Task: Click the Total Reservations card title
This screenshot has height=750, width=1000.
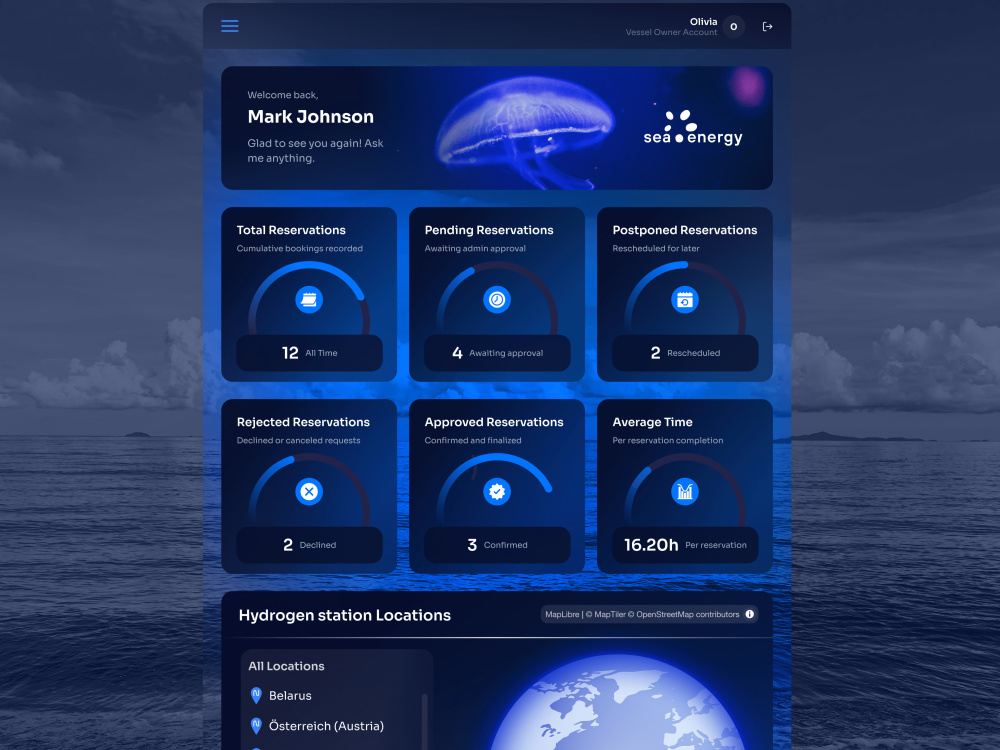Action: 291,230
